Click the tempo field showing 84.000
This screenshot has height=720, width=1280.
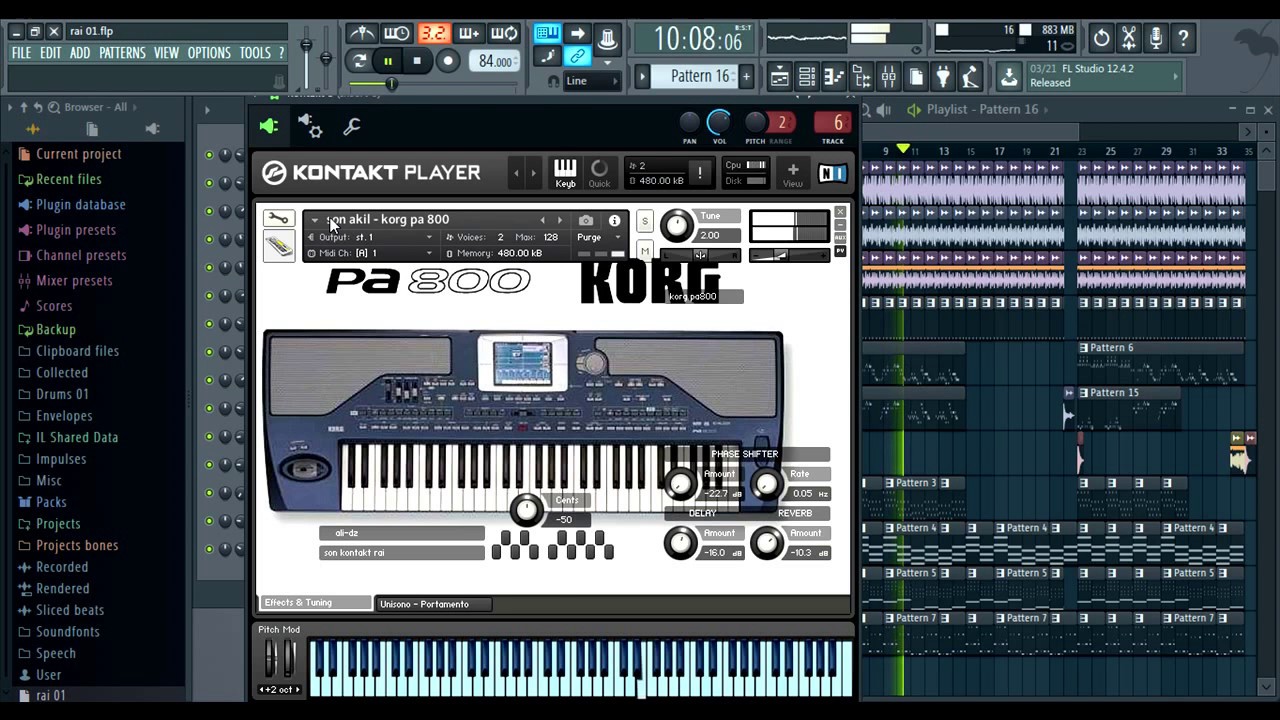coord(495,61)
